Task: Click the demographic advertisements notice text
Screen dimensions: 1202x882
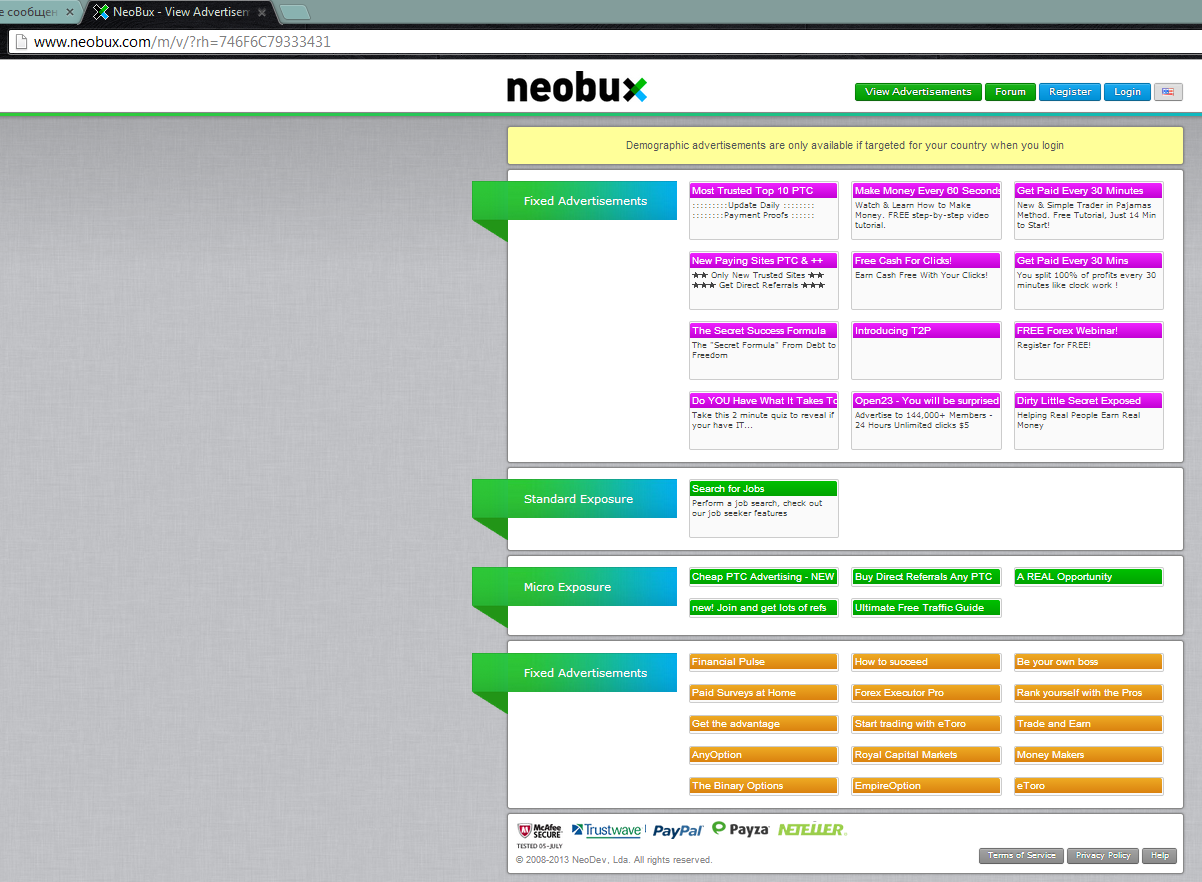Action: click(x=845, y=145)
